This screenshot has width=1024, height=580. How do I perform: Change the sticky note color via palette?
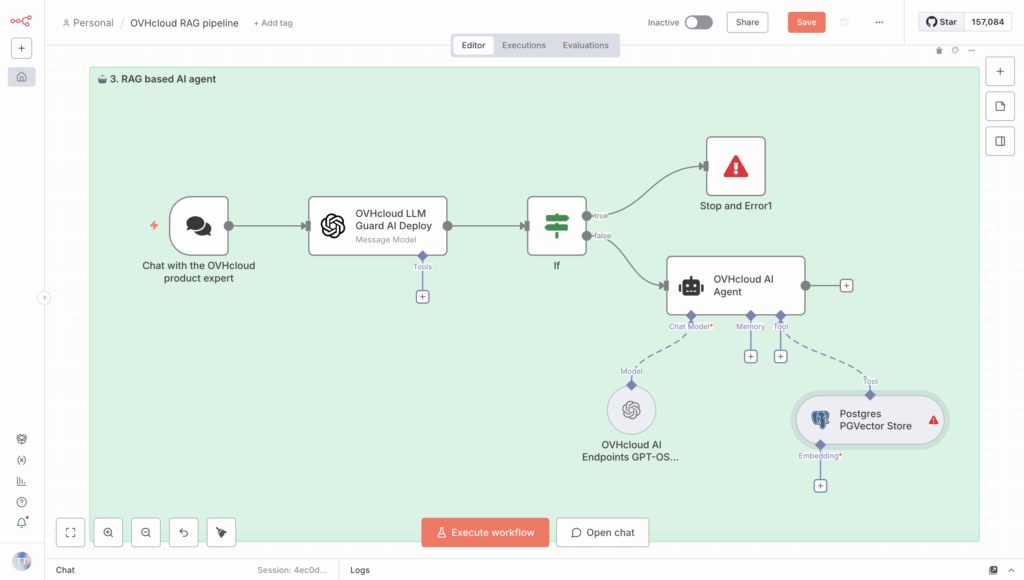coord(955,50)
